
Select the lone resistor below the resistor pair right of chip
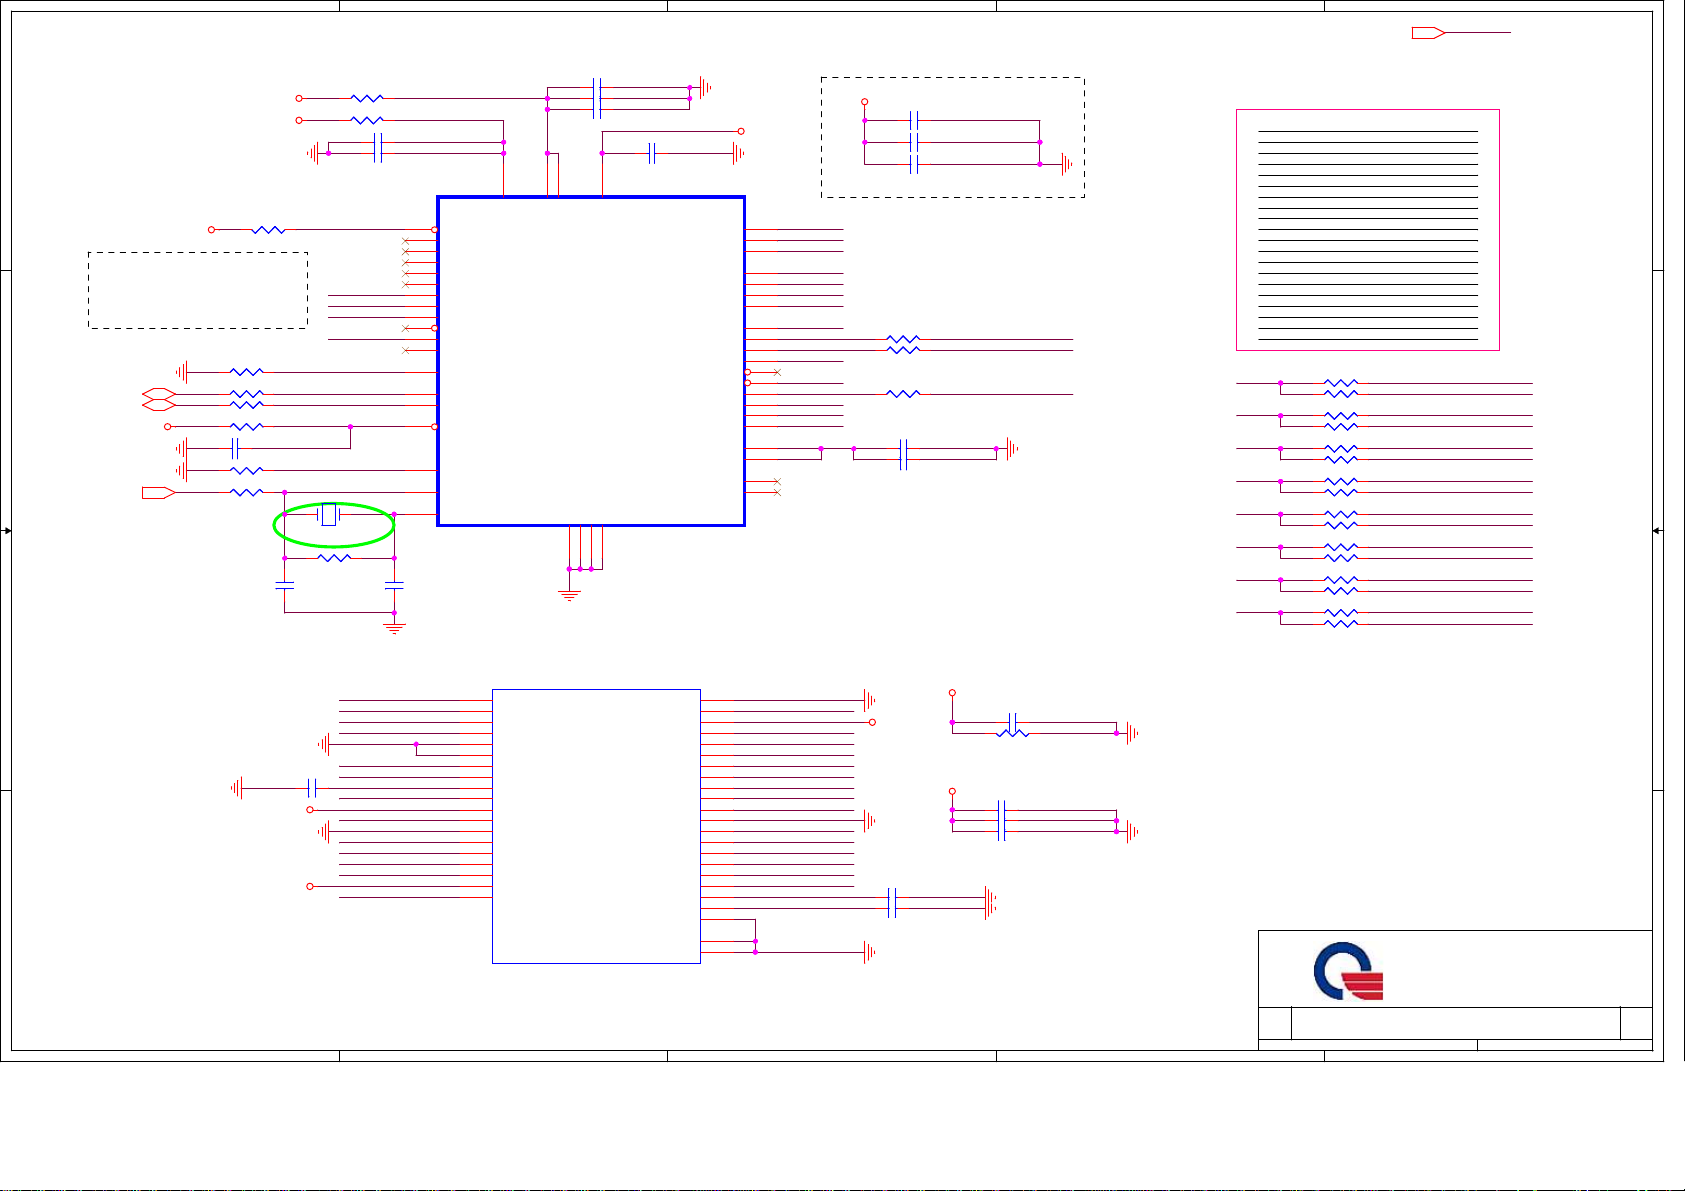(903, 394)
